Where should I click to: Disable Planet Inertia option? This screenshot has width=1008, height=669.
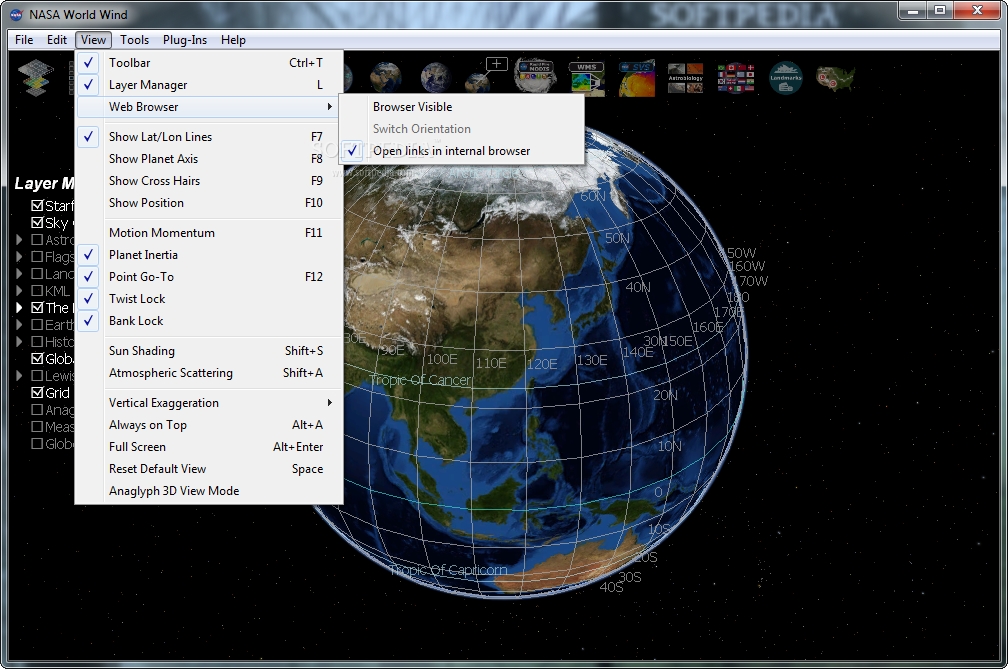209,254
